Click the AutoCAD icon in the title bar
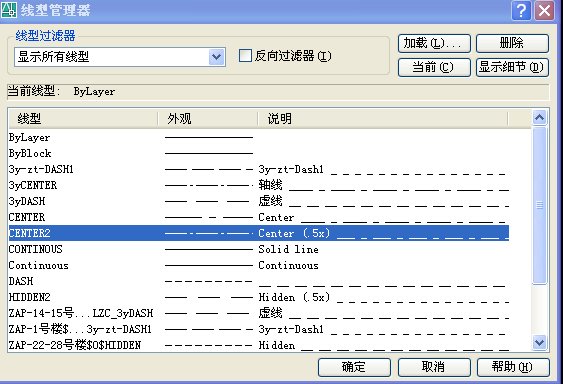563x384 pixels. (x=9, y=9)
